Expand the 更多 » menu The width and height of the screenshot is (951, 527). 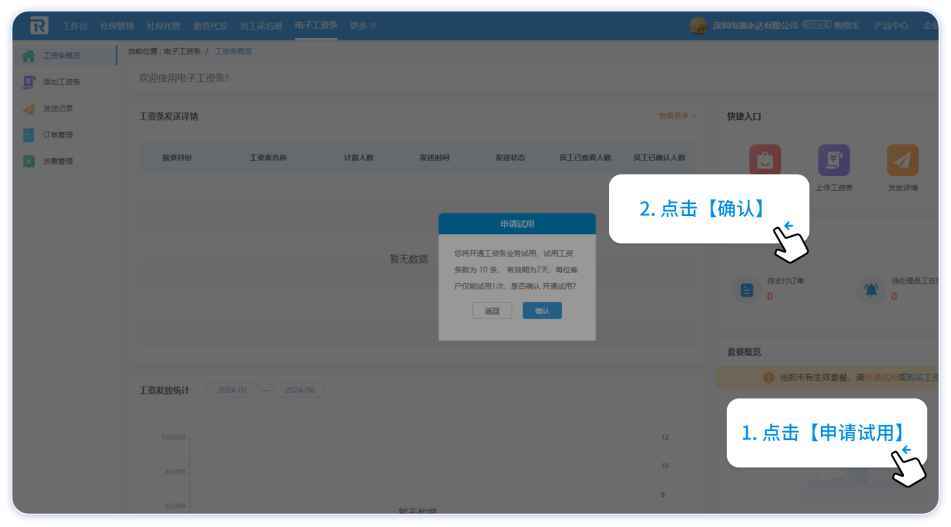click(x=363, y=25)
